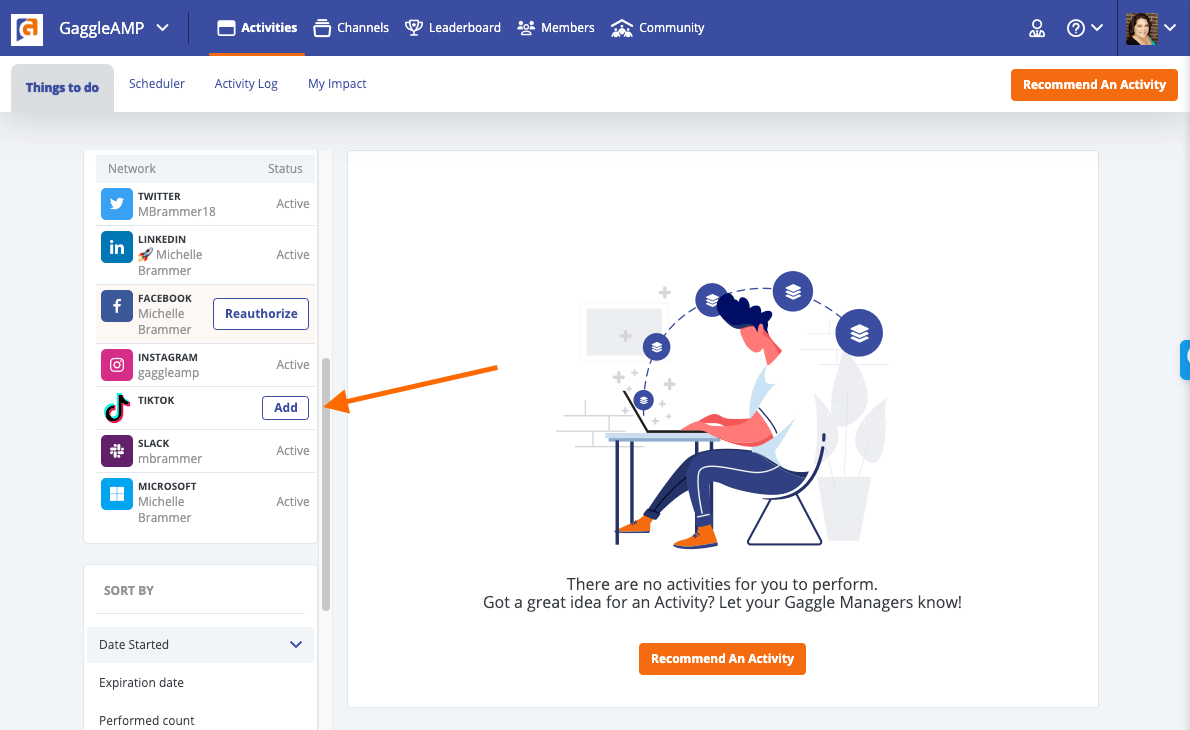
Task: Click the Community group icon
Action: point(622,29)
